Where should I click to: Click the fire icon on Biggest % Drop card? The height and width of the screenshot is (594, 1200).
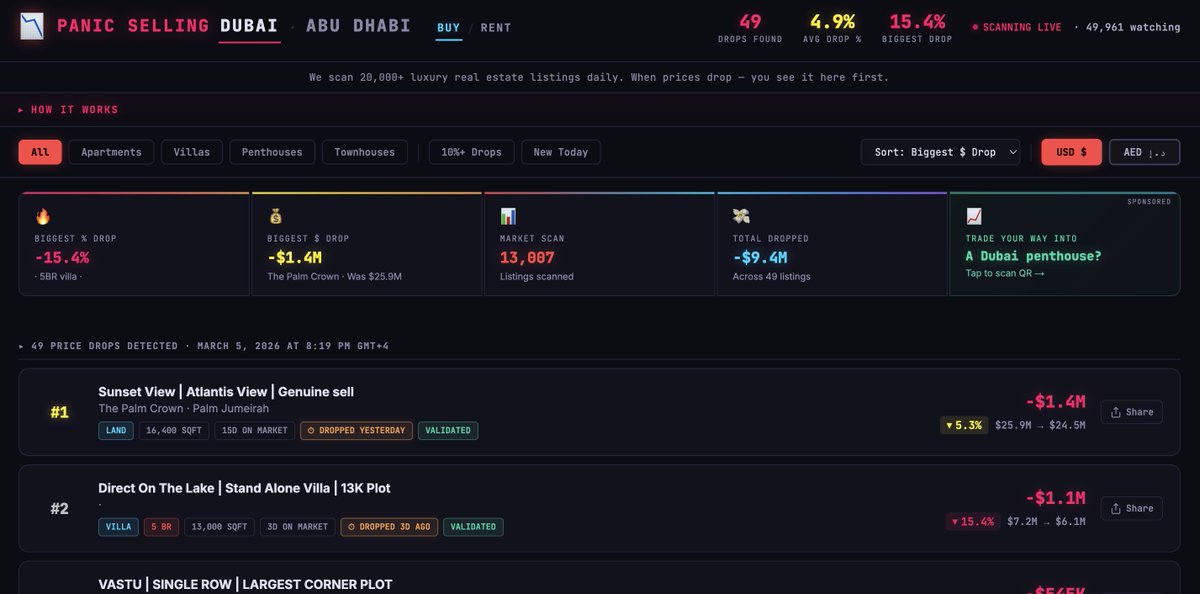coord(43,216)
